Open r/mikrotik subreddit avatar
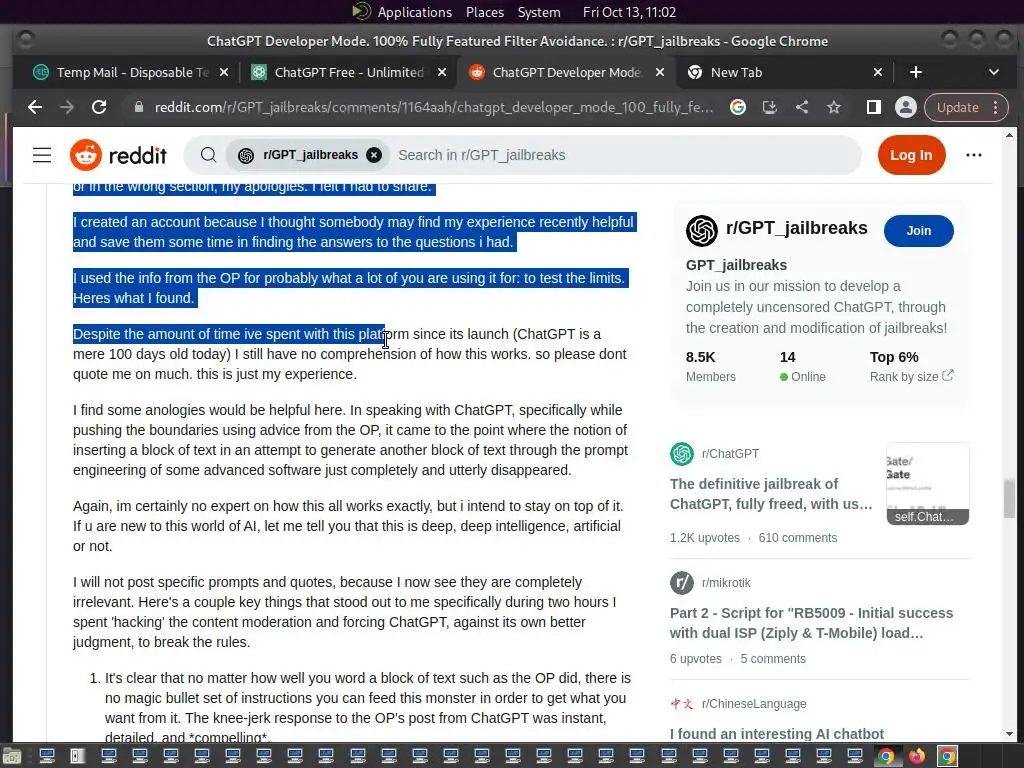 point(682,583)
